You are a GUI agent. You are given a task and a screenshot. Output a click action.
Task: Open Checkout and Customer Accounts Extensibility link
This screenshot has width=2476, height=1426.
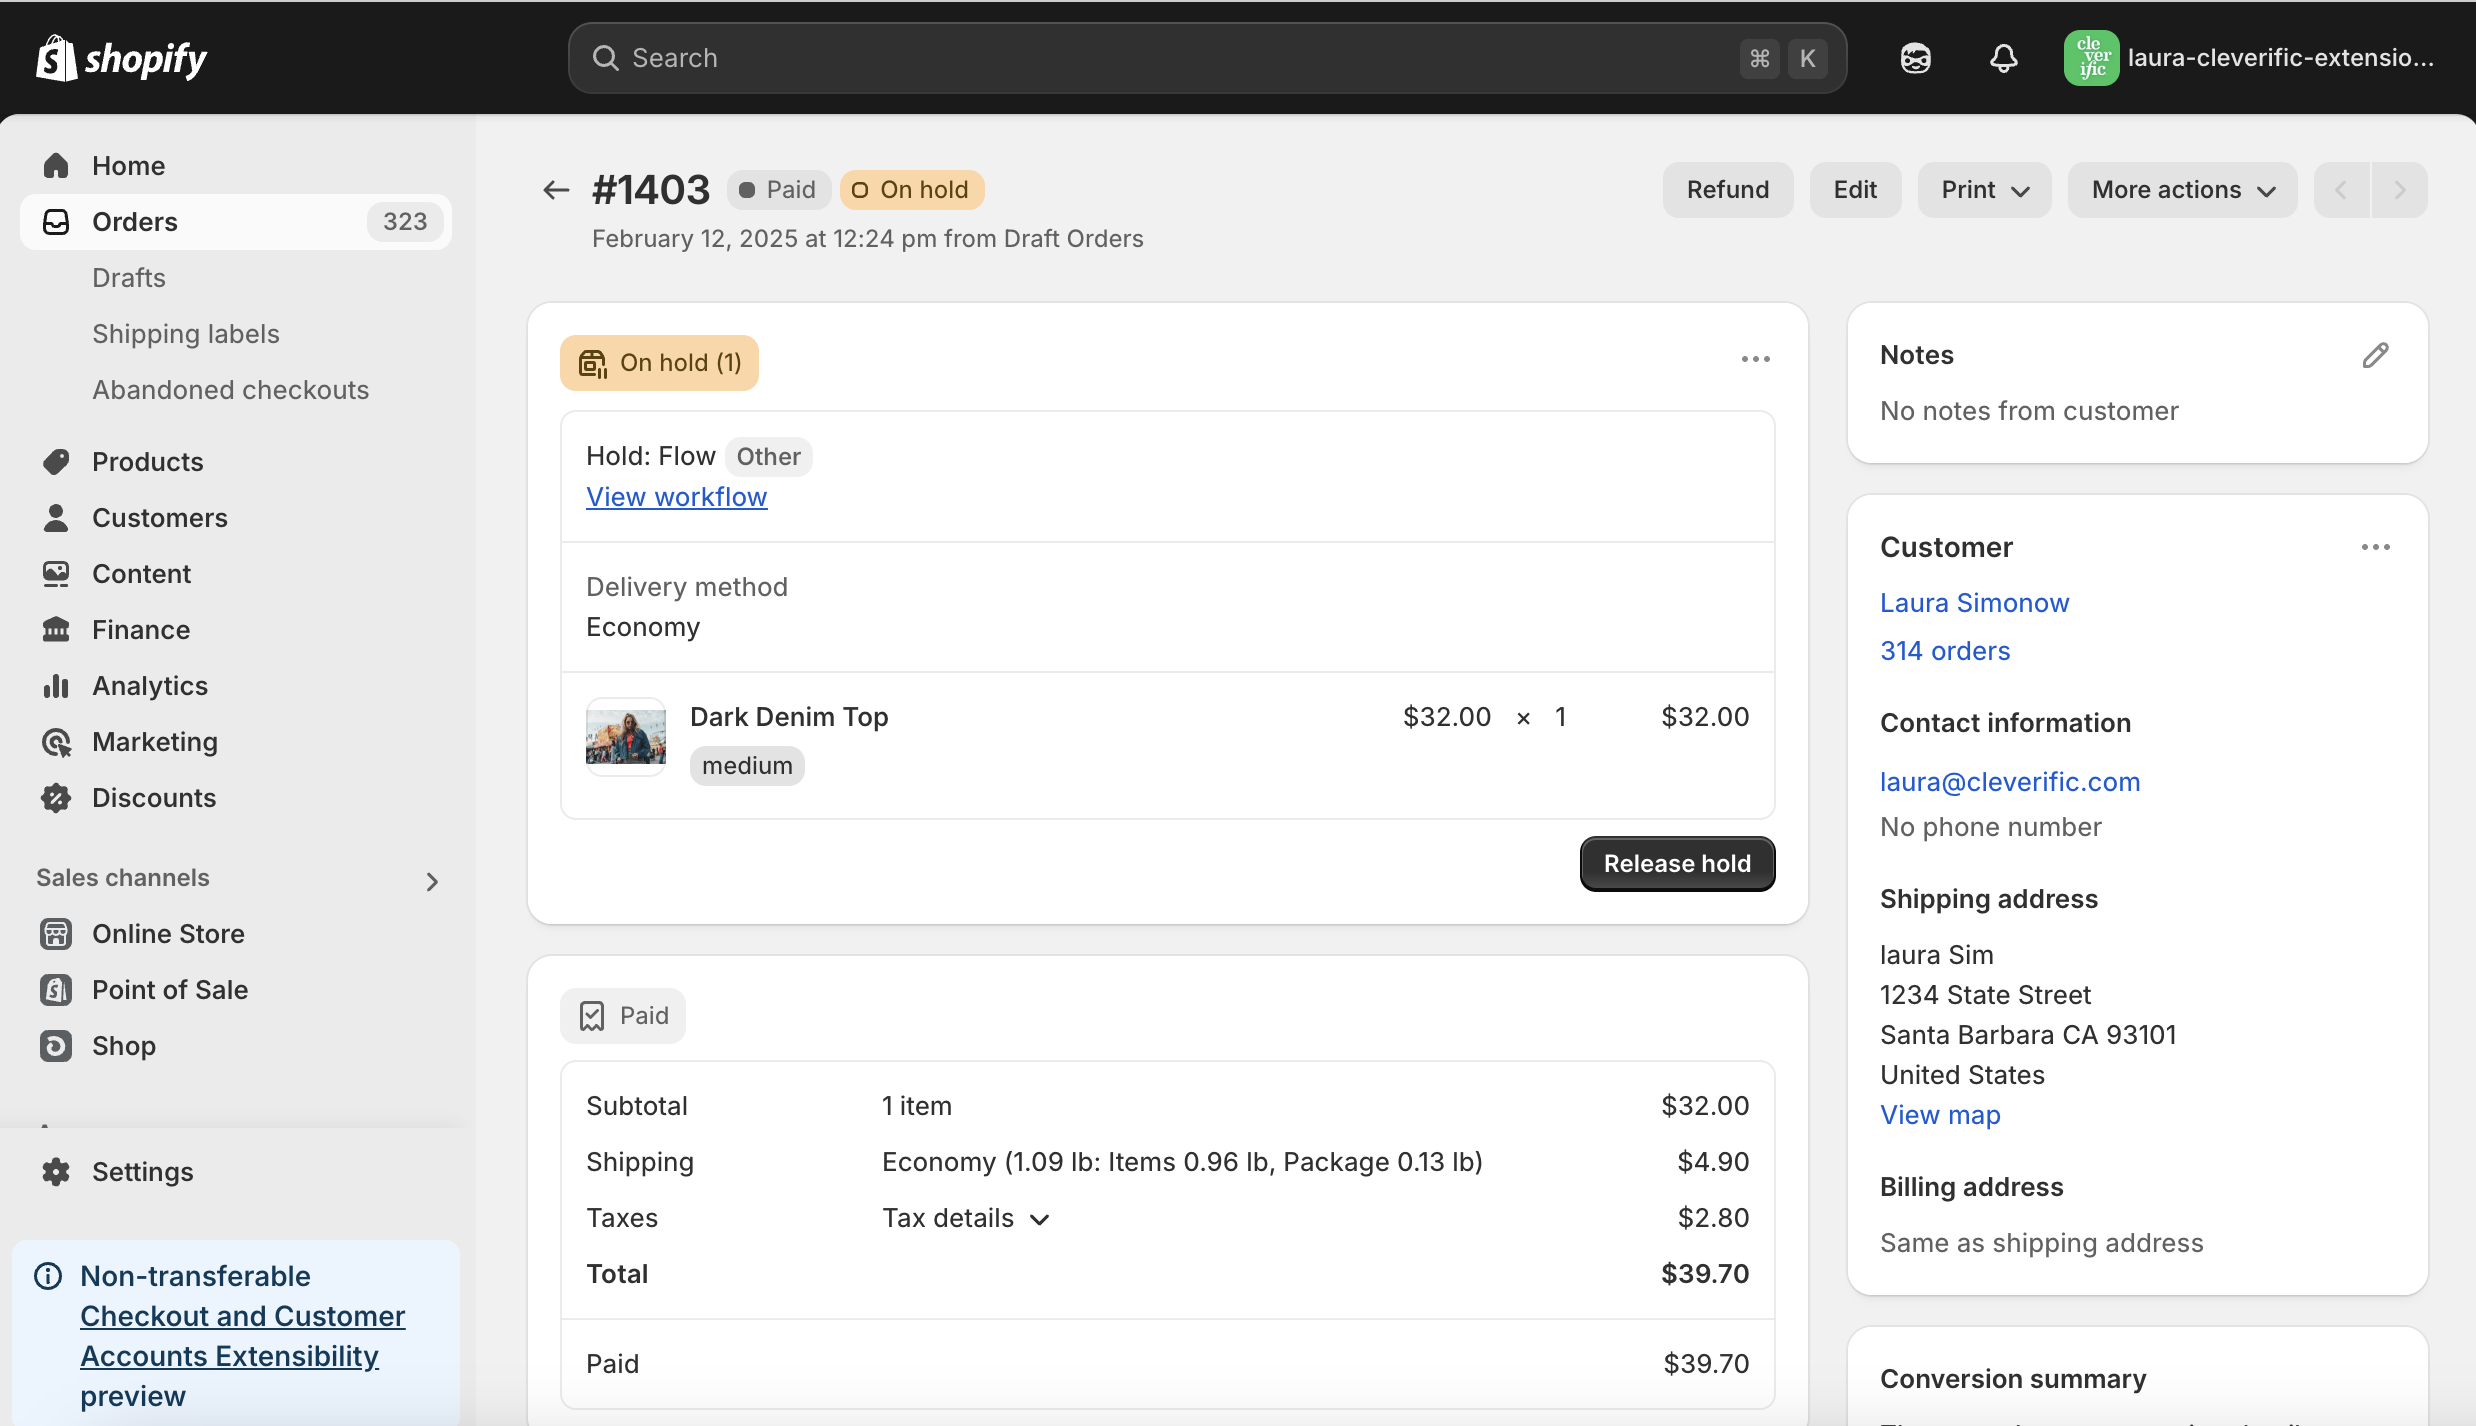243,1335
